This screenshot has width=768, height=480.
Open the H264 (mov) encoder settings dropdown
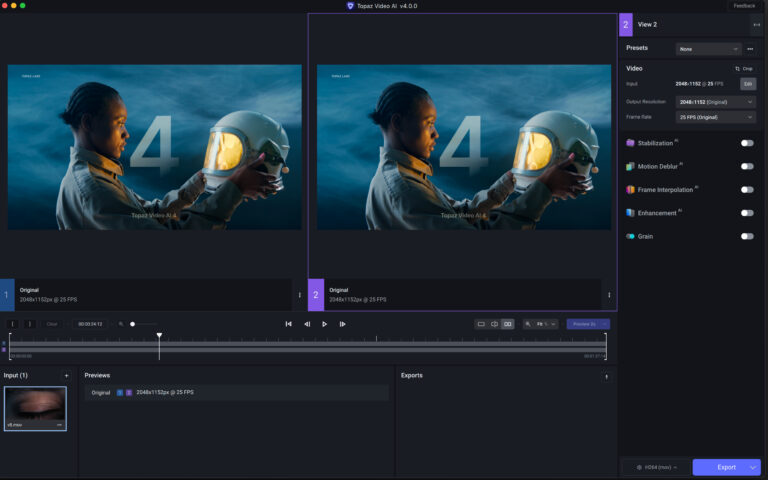pos(656,467)
